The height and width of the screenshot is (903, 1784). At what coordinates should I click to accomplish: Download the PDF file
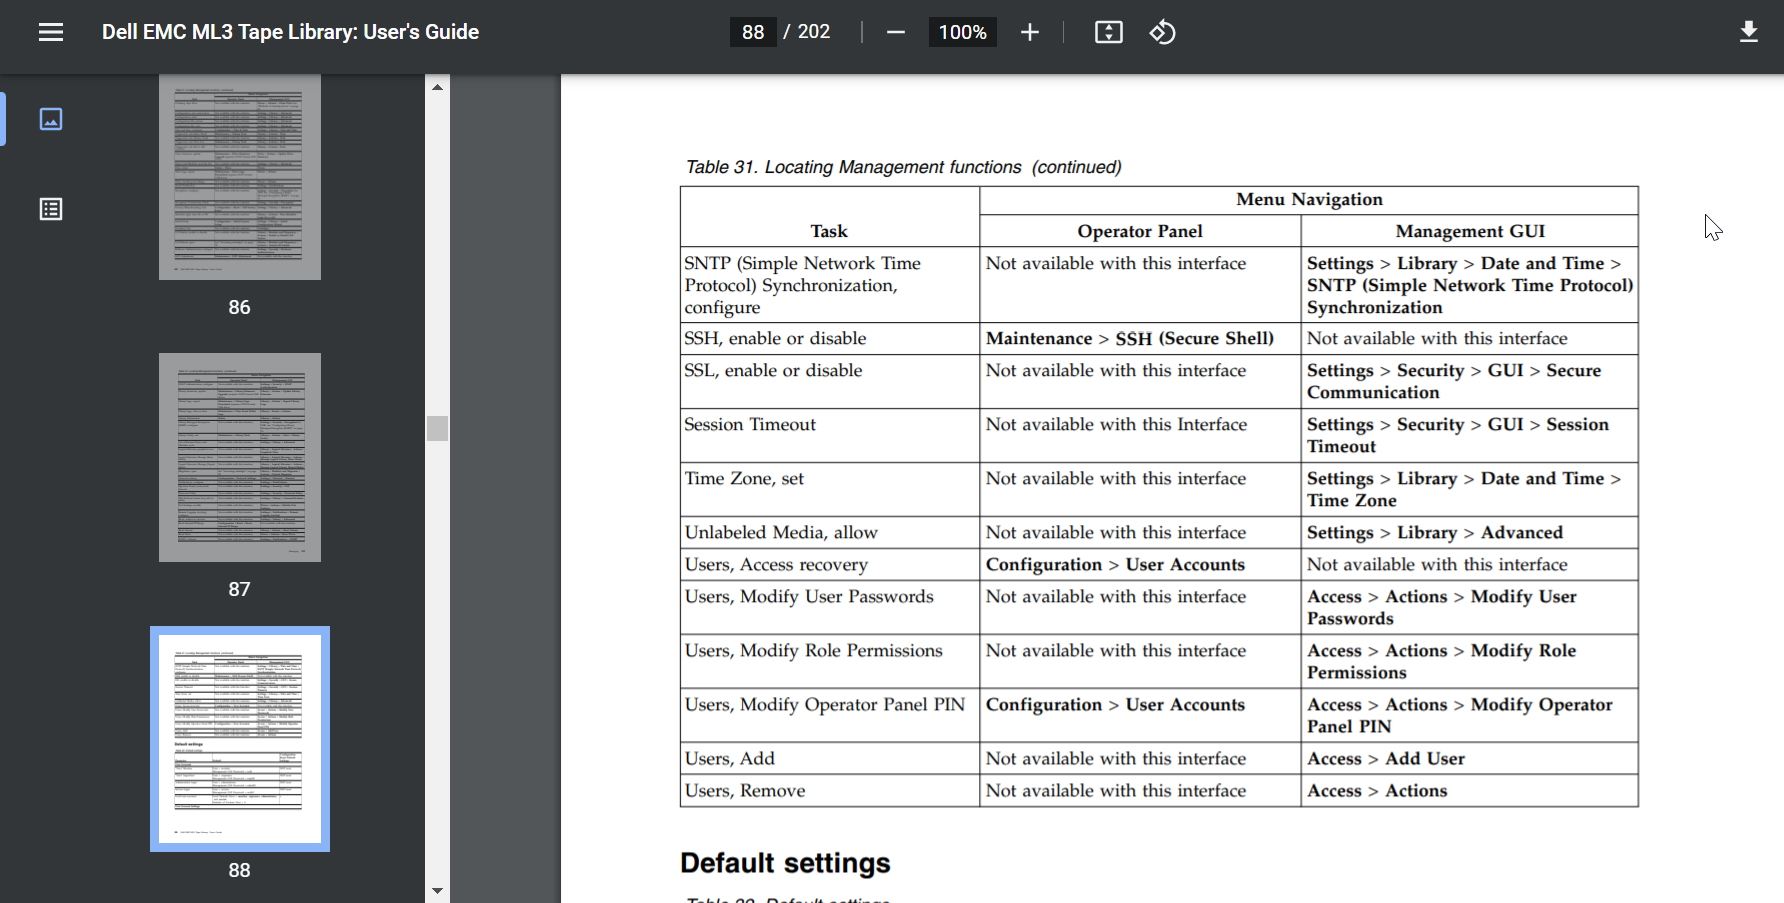click(1748, 32)
